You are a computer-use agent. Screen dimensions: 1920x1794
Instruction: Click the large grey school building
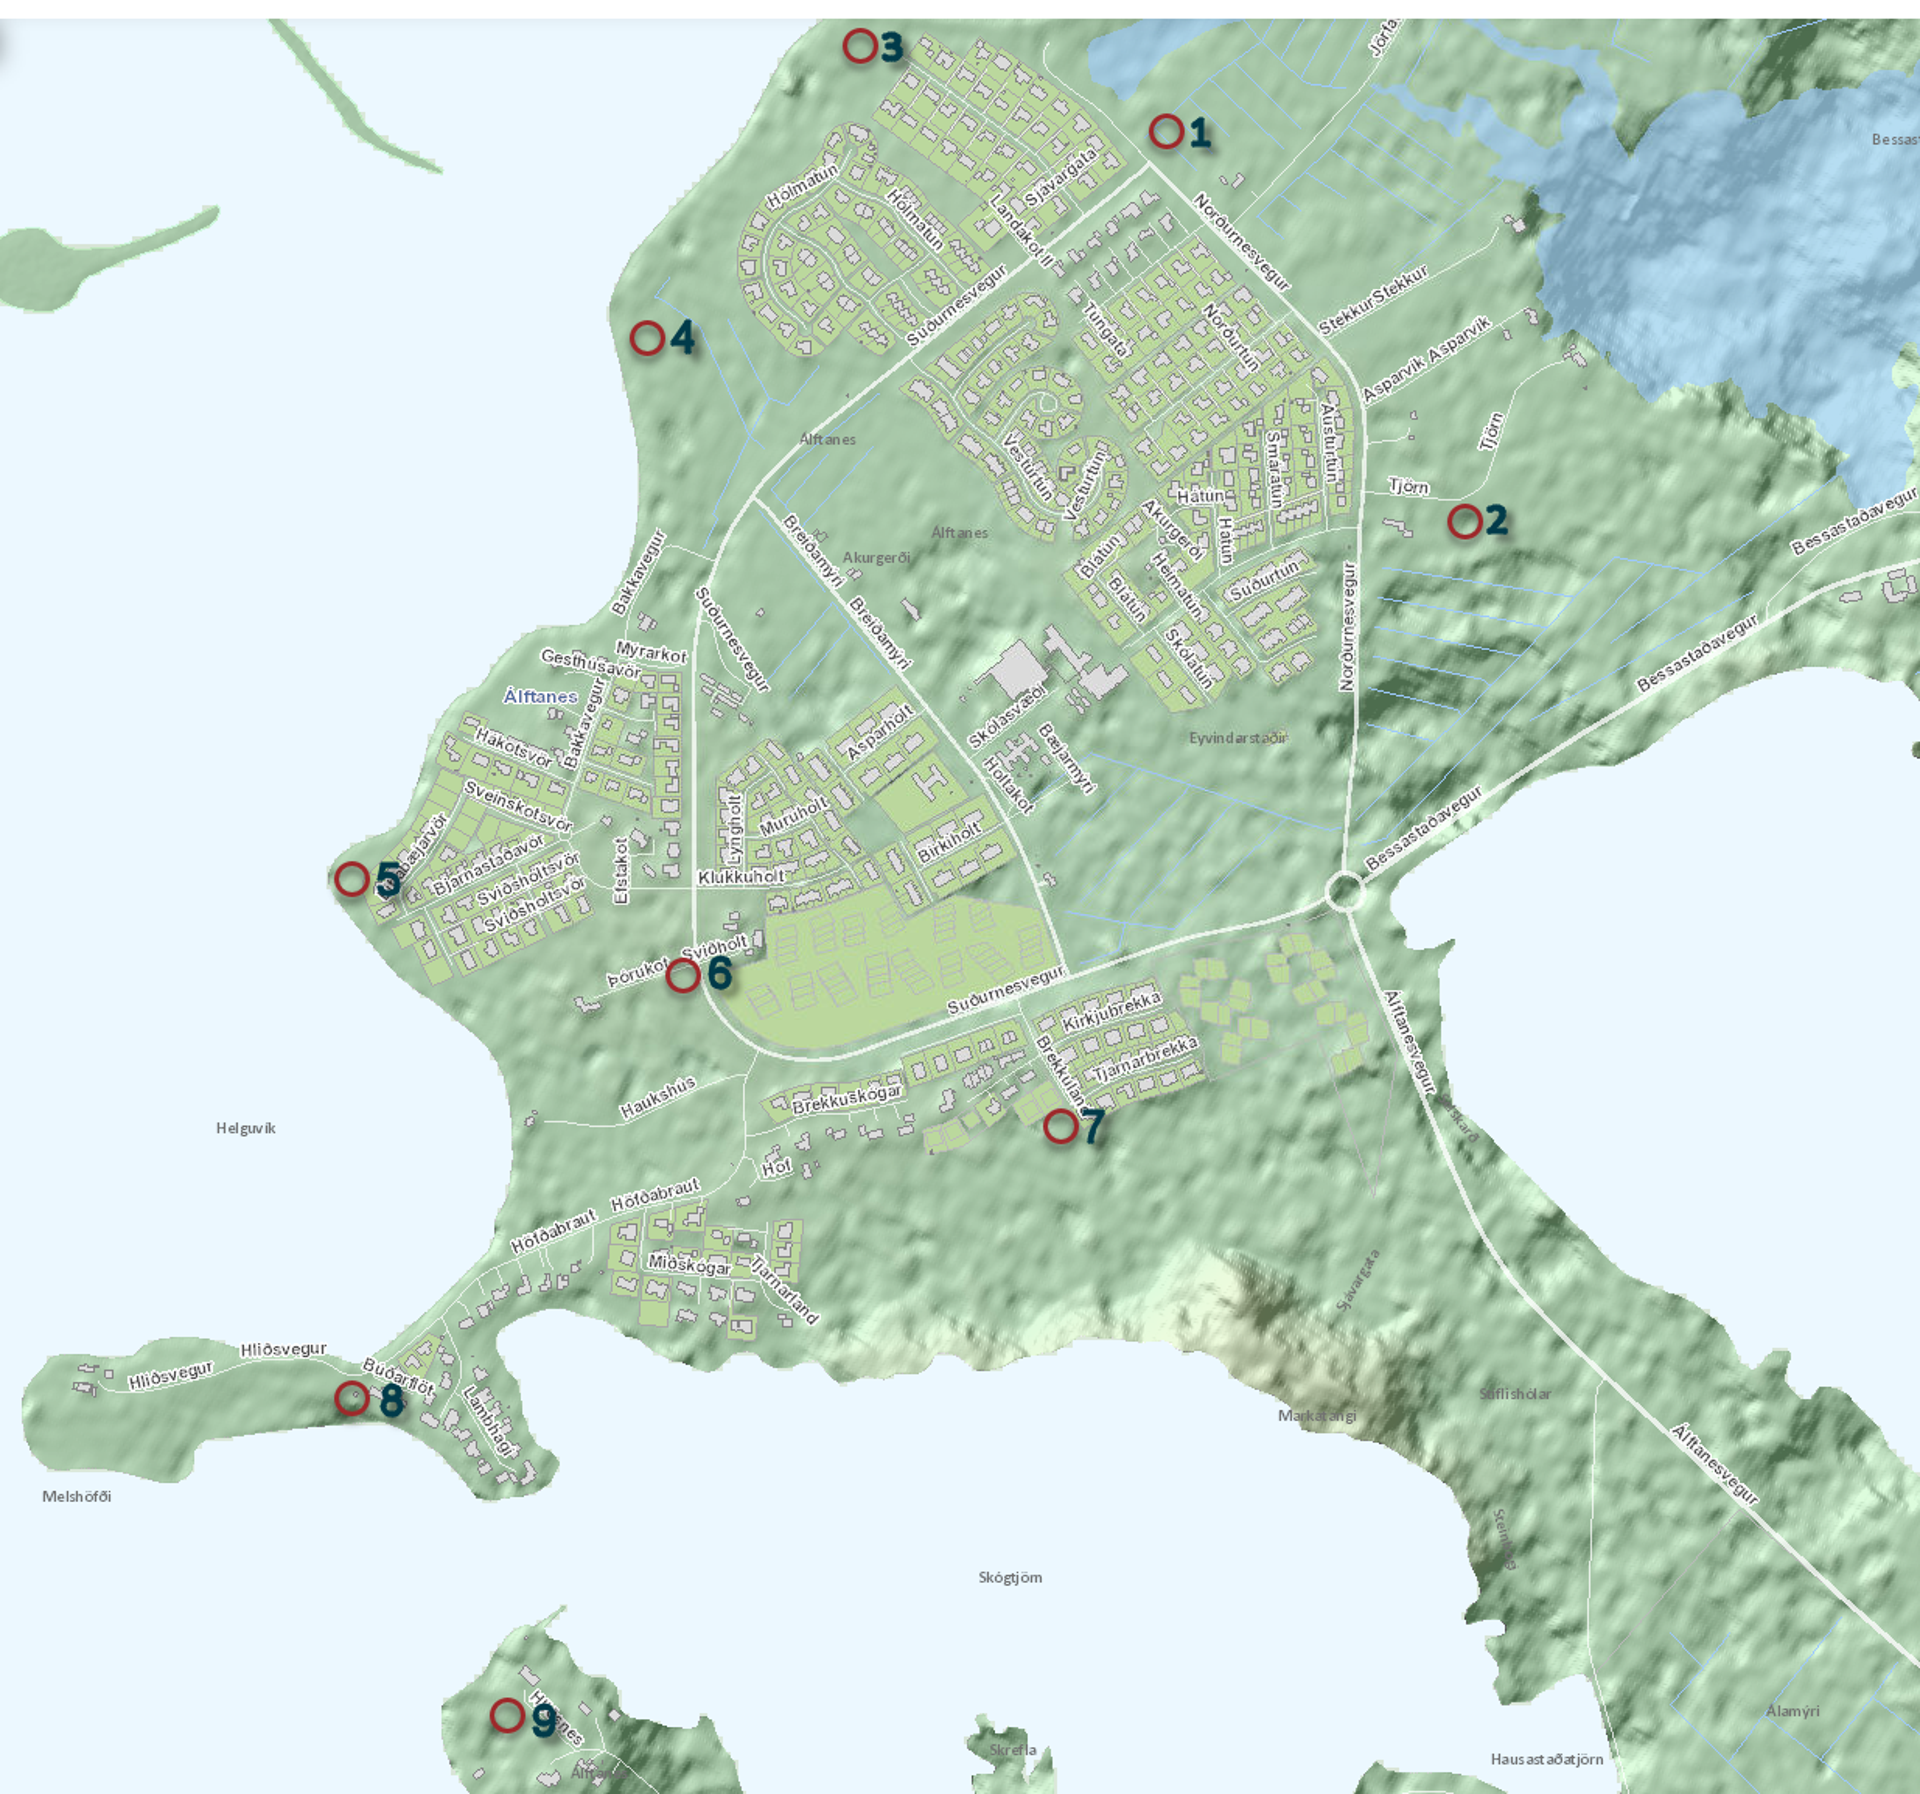(1018, 670)
